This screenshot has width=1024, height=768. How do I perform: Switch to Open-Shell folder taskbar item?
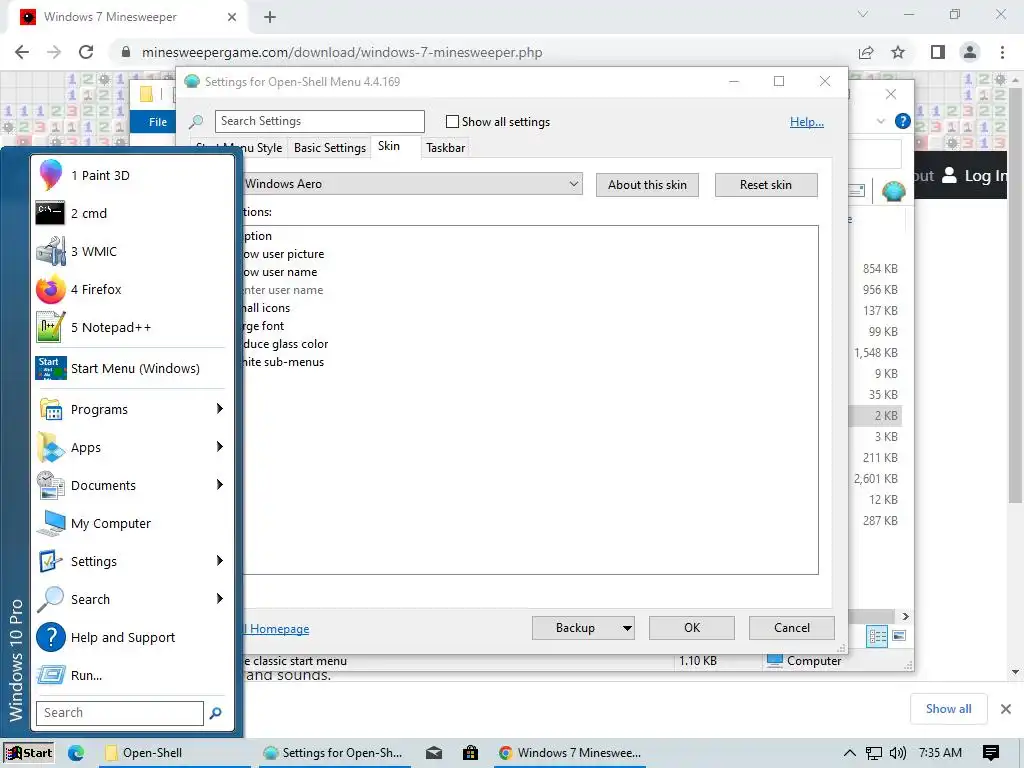click(174, 752)
